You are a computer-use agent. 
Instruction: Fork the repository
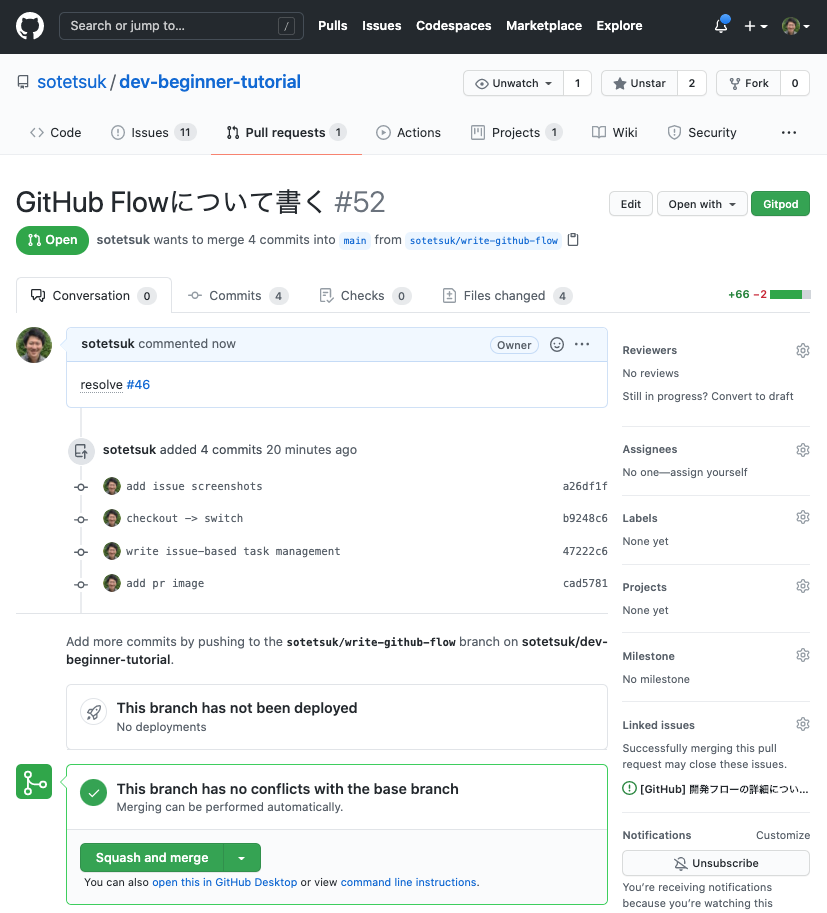tap(748, 83)
